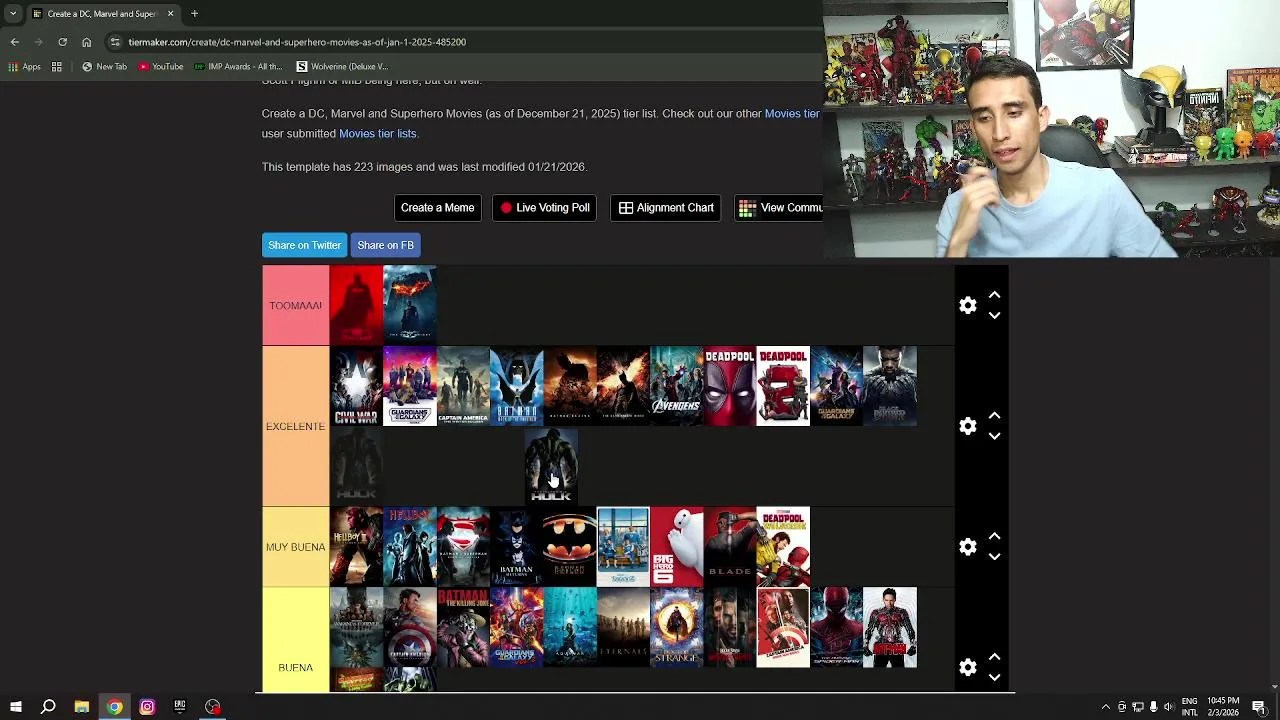Viewport: 1280px width, 720px height.
Task: Open the notification center icon
Action: 1259,707
